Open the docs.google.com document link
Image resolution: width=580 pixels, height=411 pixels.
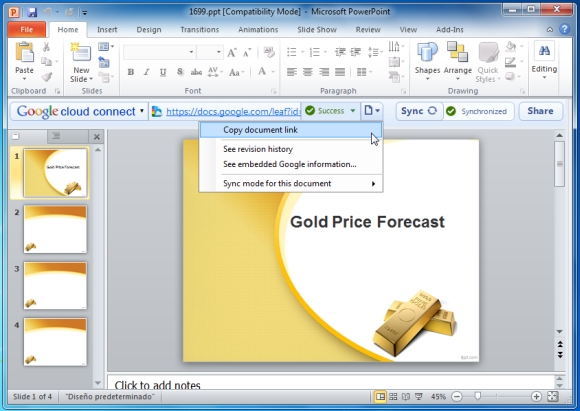233,111
